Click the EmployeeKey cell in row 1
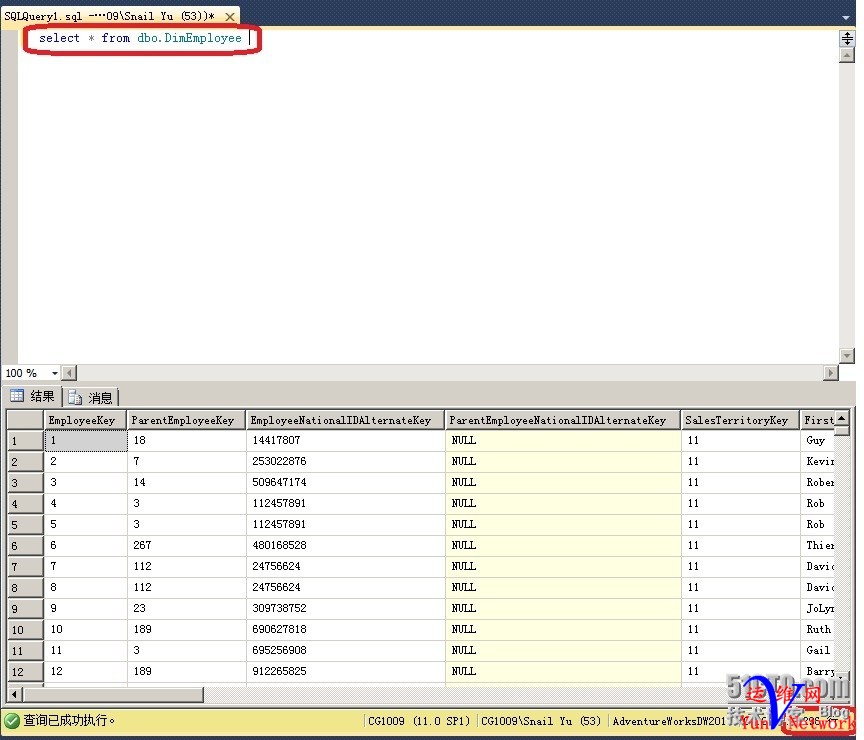This screenshot has height=740, width=864. (x=85, y=440)
